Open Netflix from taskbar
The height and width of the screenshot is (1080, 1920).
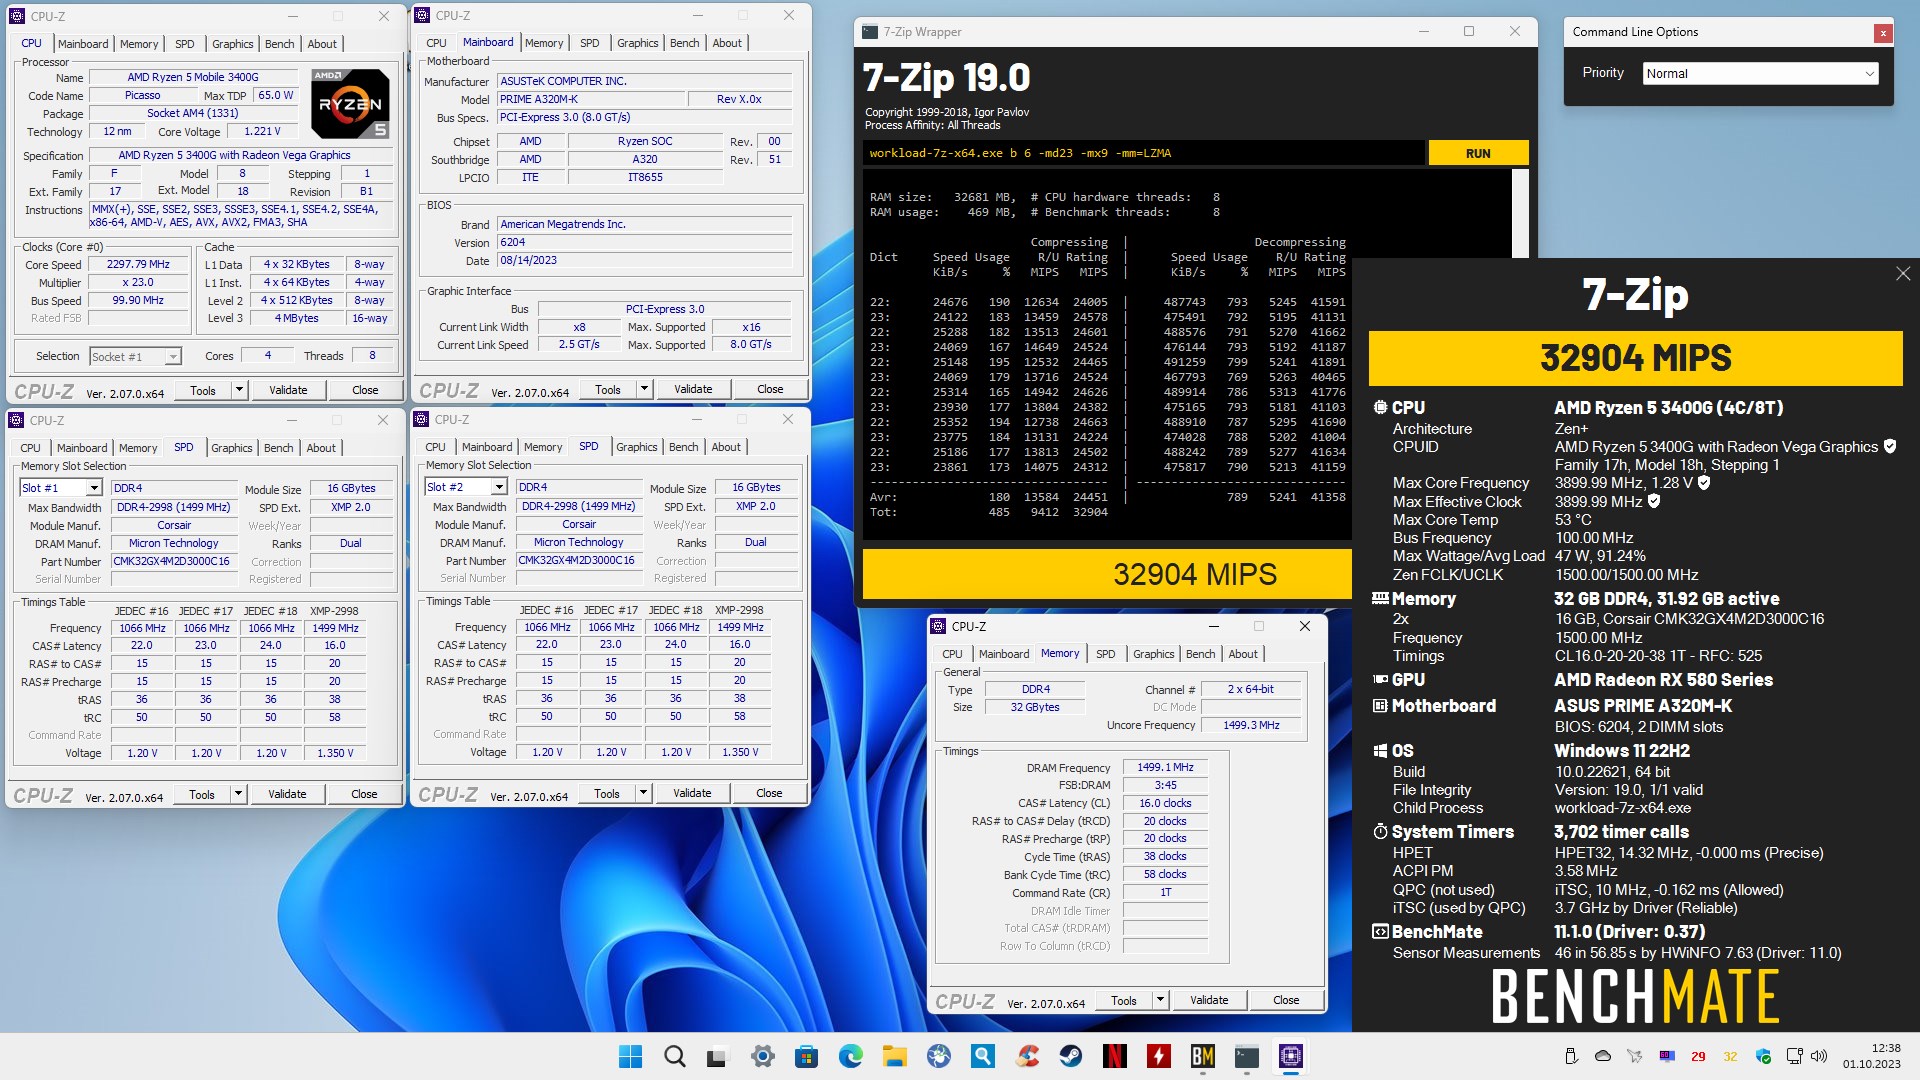[x=1114, y=1056]
